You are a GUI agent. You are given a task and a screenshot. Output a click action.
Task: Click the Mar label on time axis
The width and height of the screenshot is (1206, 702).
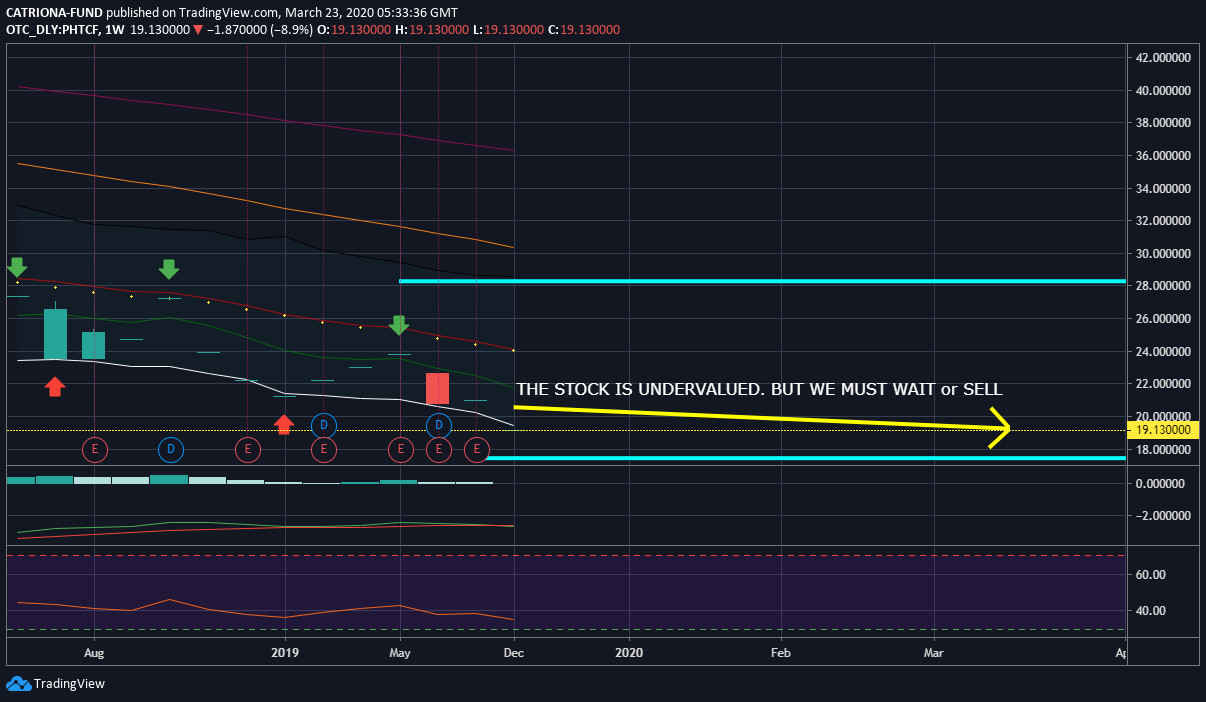934,652
